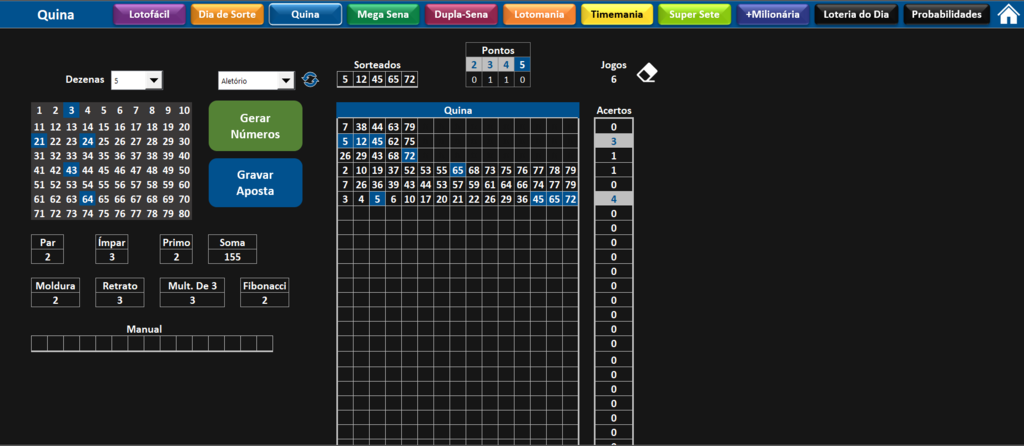This screenshot has width=1024, height=446.
Task: Click drawn number 5 in Sorteados
Action: [345, 80]
